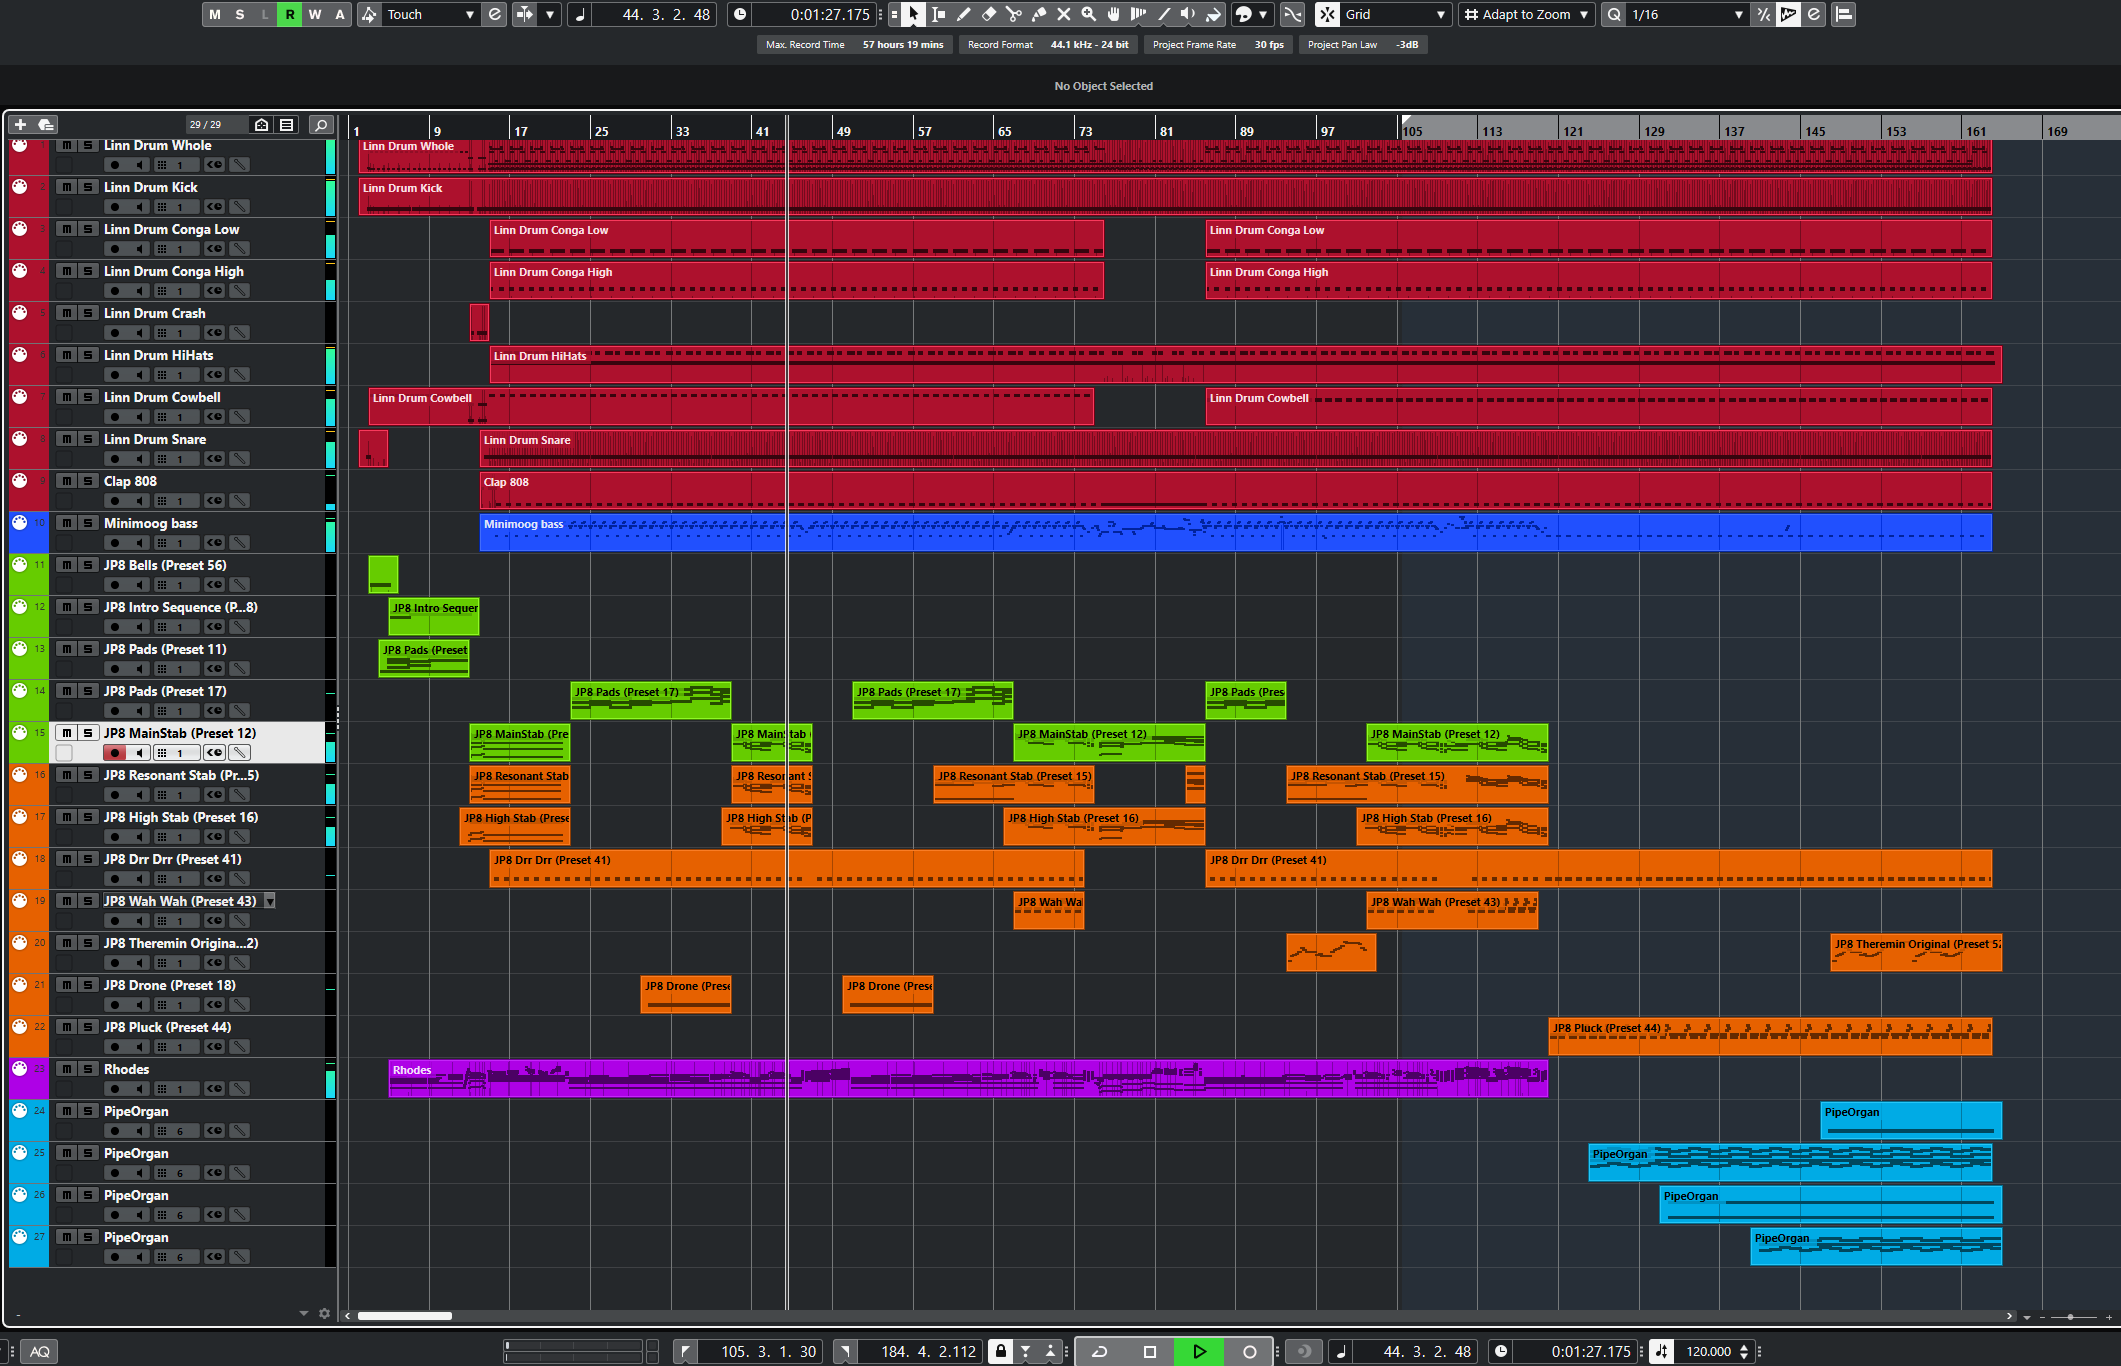Open the Grid snap type dropdown
2121x1366 pixels.
point(1395,14)
